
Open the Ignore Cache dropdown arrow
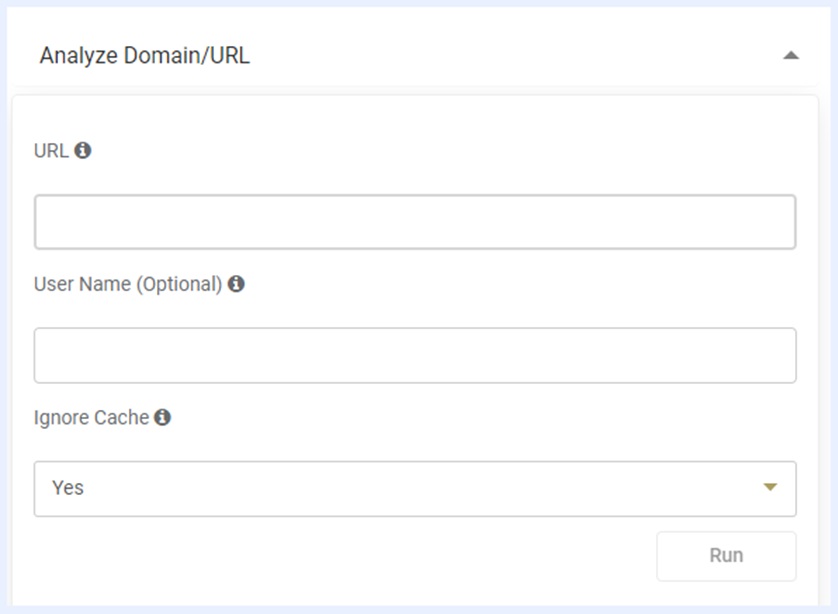coord(769,488)
